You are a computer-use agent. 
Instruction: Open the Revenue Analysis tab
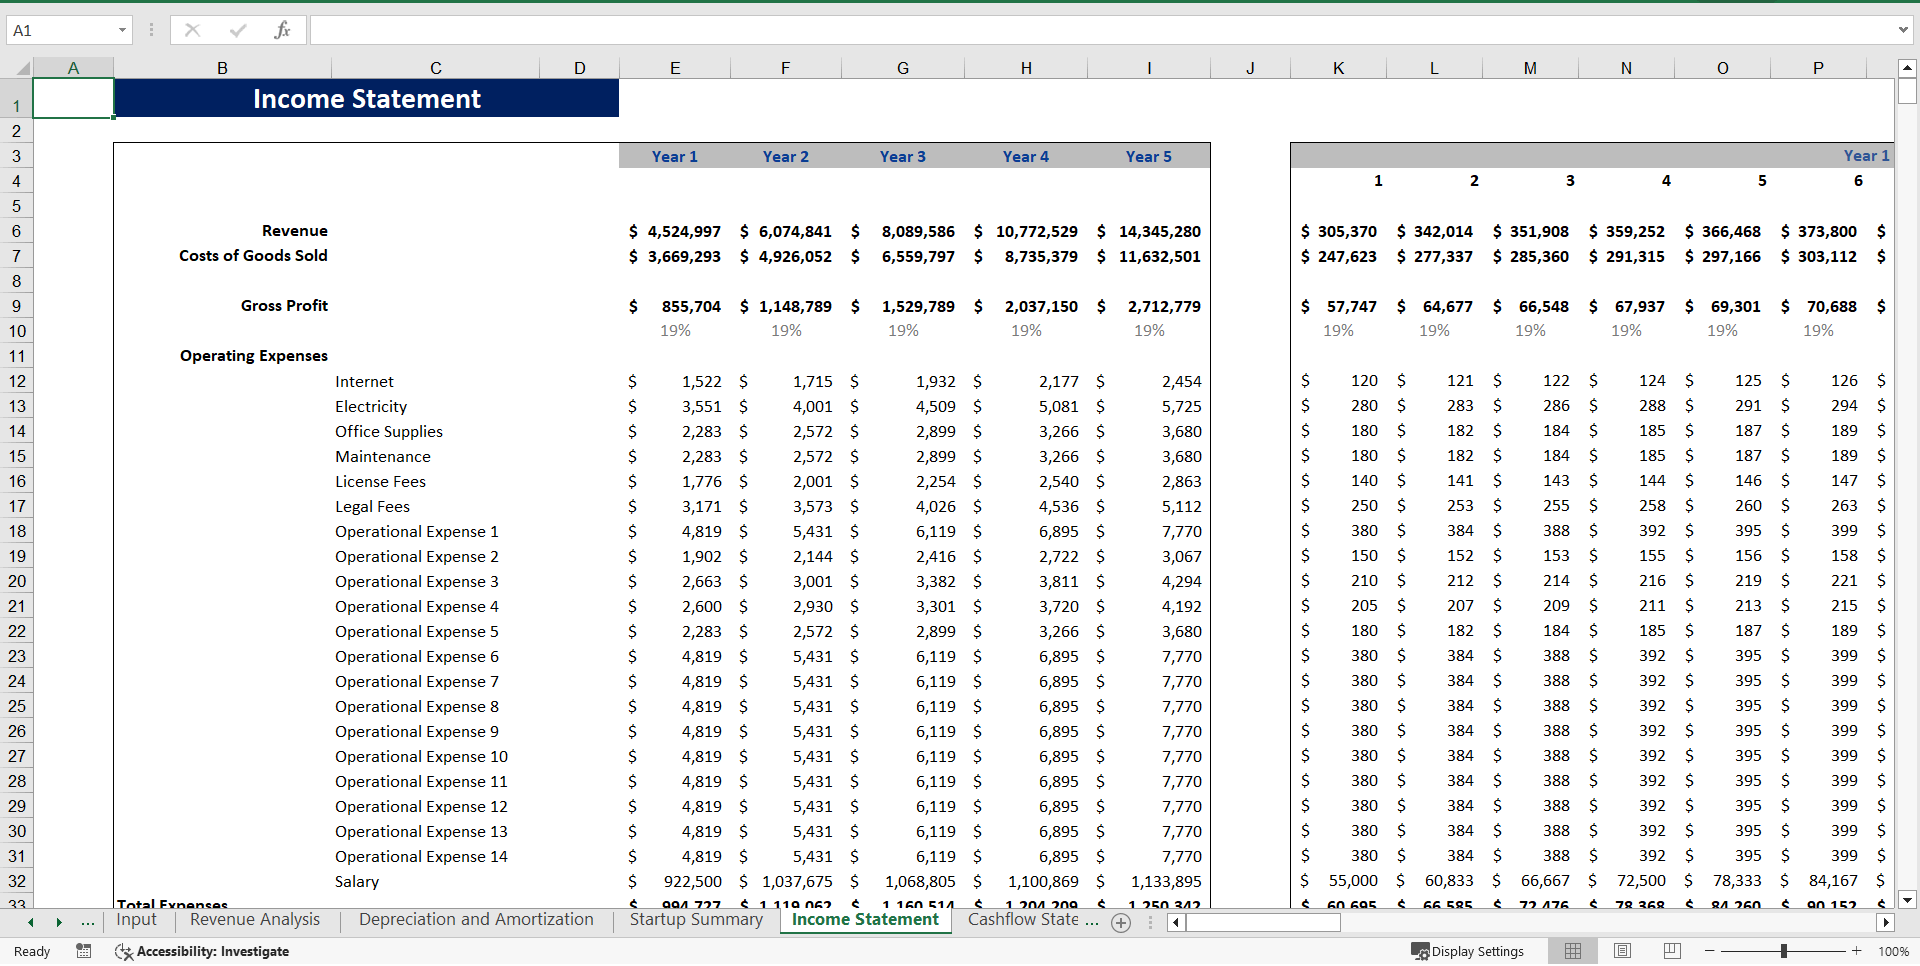(x=254, y=920)
